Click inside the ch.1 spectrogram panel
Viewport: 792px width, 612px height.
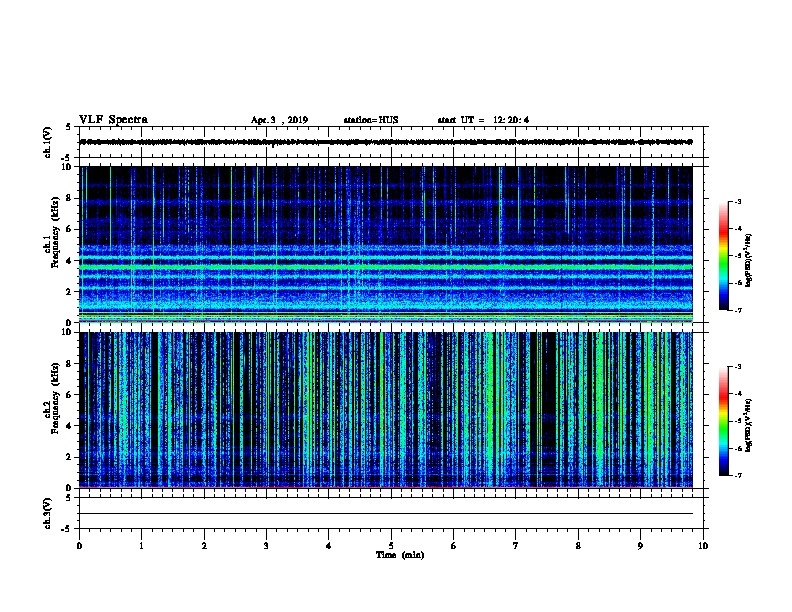click(386, 244)
